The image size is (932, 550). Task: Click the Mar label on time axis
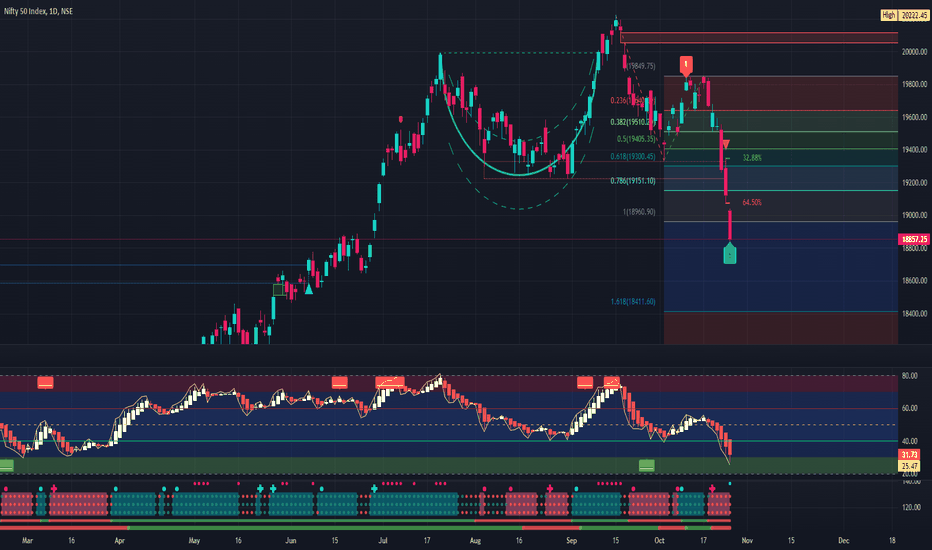(x=27, y=540)
